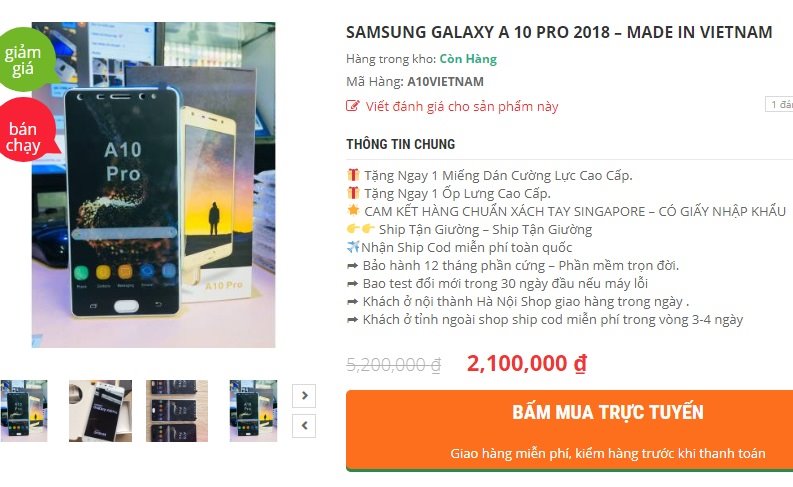Click the 'Còn Hàng' stock status text
This screenshot has height=487, width=793.
point(468,59)
